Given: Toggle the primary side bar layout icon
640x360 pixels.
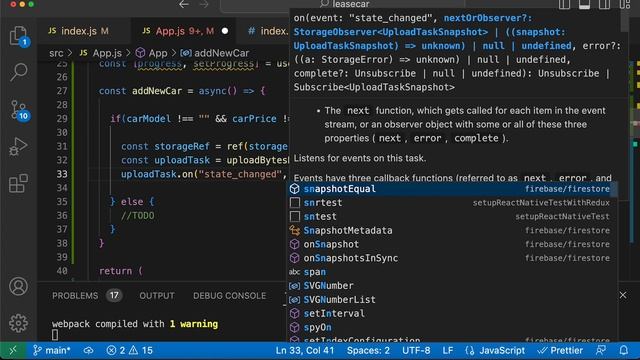Looking at the screenshot, I should click(564, 4).
